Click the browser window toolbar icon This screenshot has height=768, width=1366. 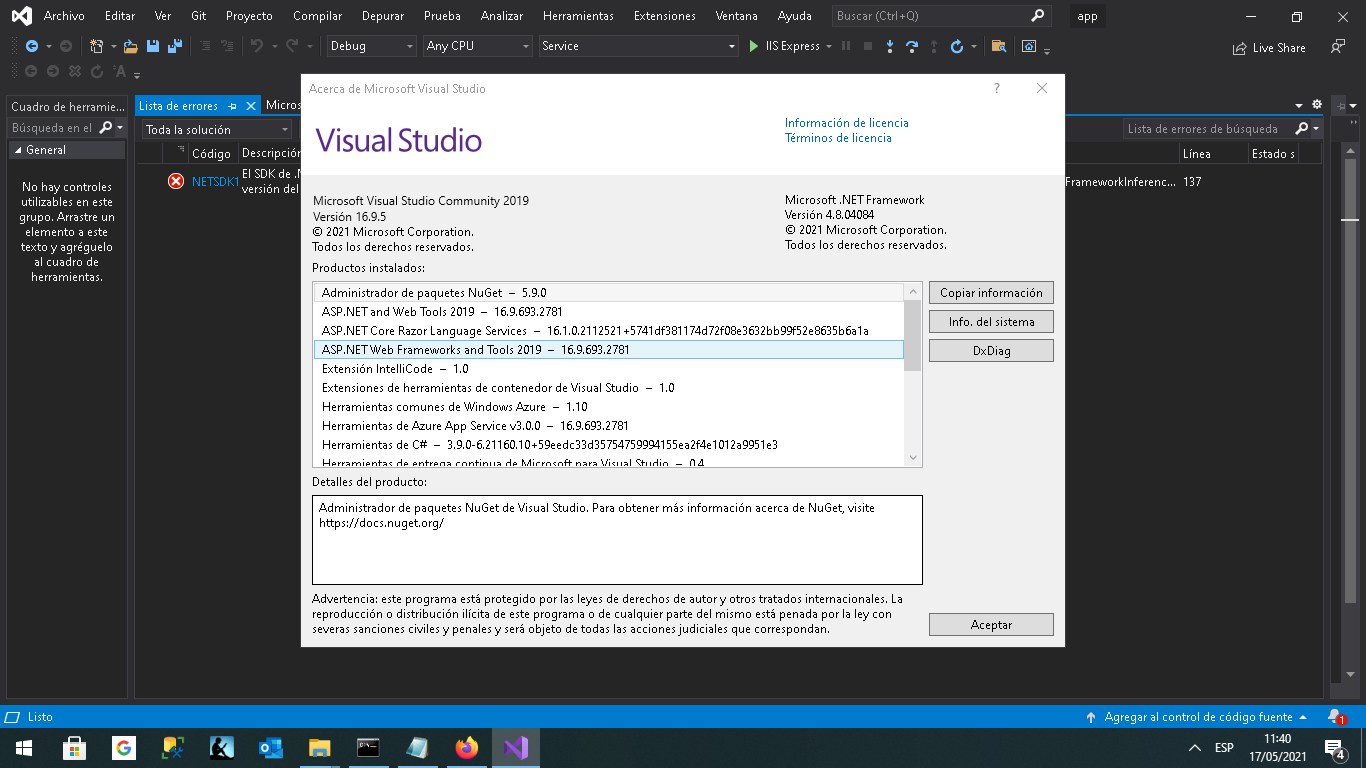tap(1029, 46)
